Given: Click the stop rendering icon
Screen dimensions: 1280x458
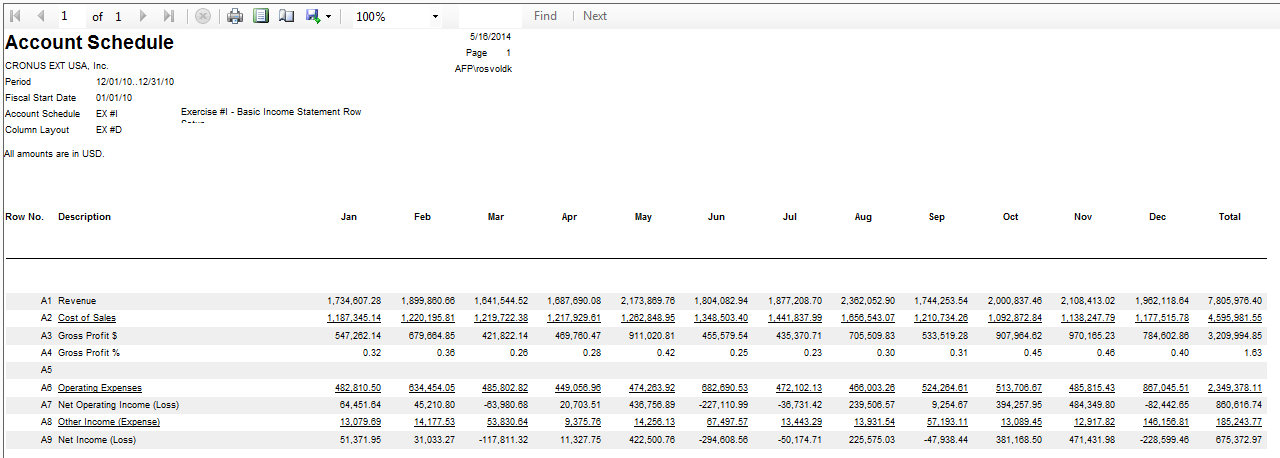Looking at the screenshot, I should tap(203, 16).
